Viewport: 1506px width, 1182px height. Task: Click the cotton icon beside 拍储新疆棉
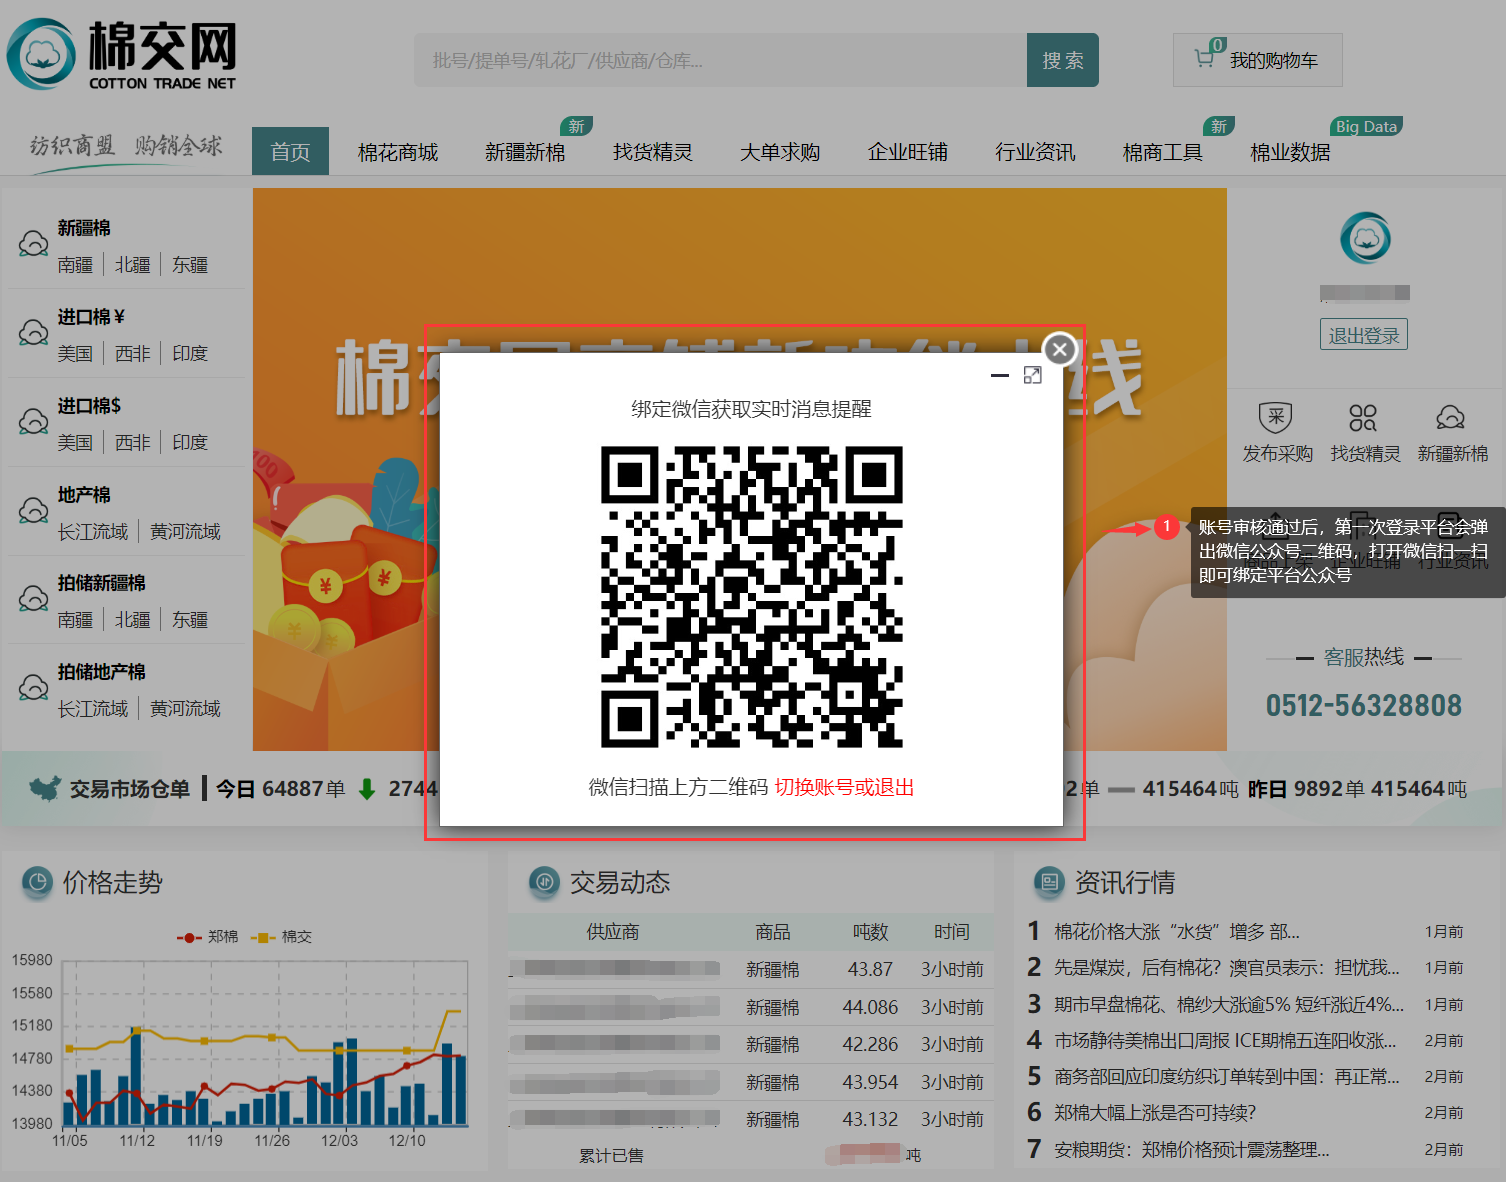(x=33, y=598)
